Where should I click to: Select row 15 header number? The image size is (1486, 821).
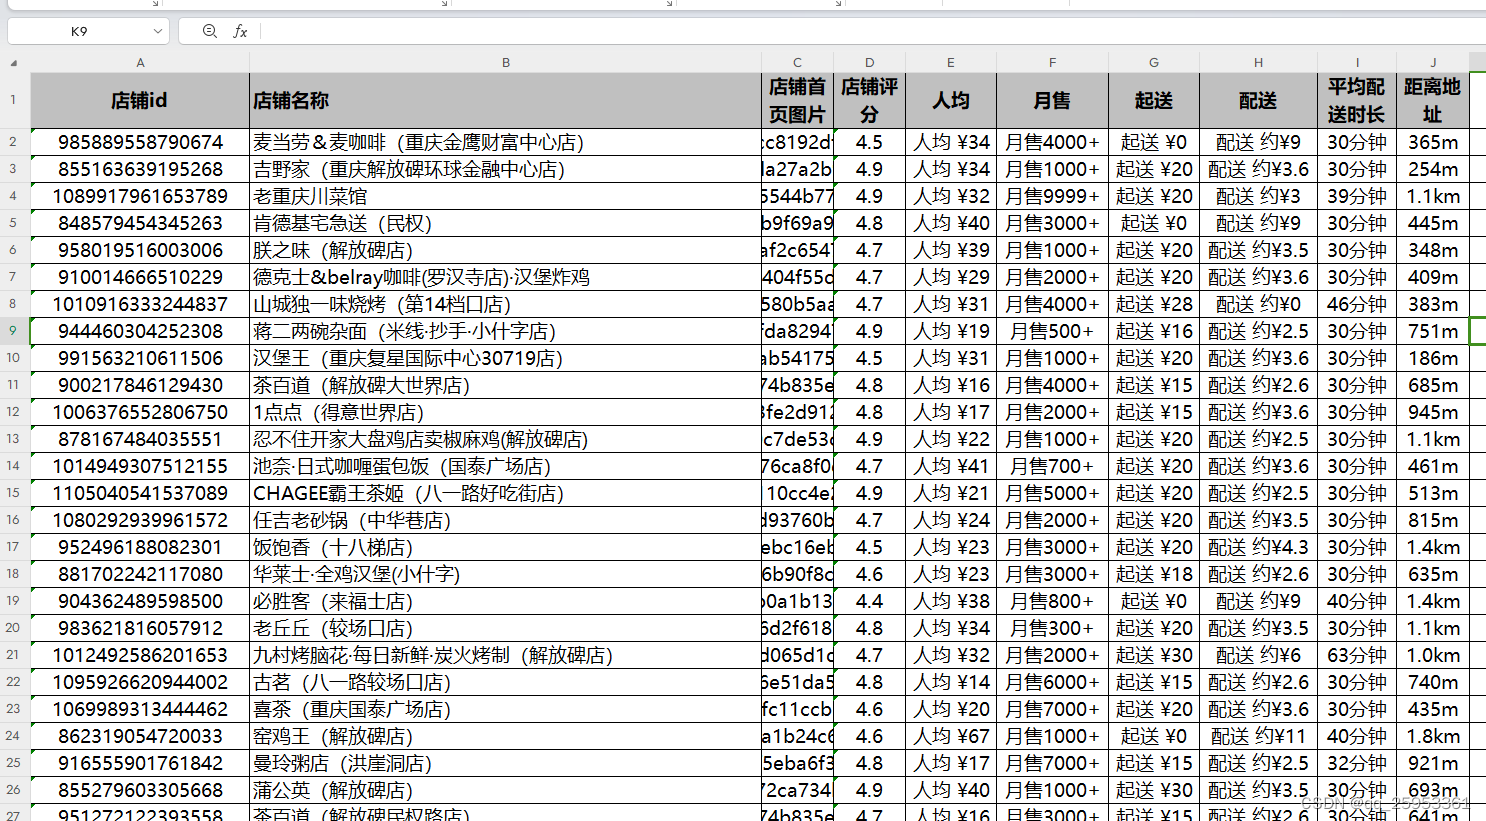14,492
